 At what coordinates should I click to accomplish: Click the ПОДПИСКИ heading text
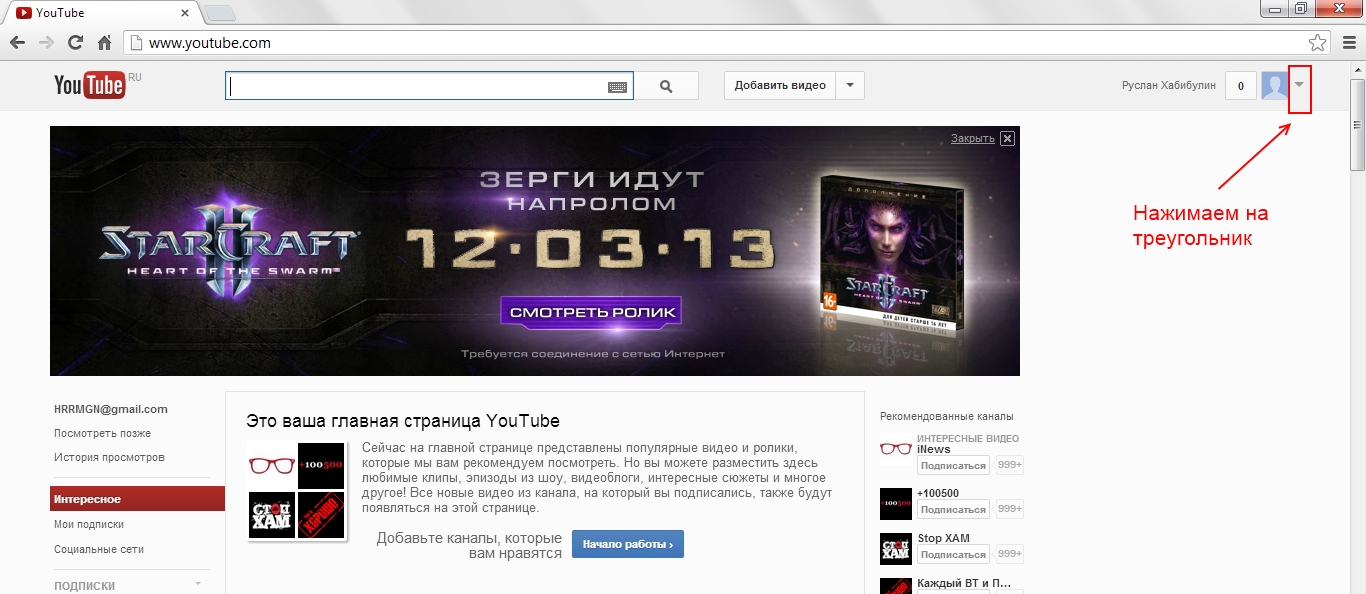[x=85, y=586]
